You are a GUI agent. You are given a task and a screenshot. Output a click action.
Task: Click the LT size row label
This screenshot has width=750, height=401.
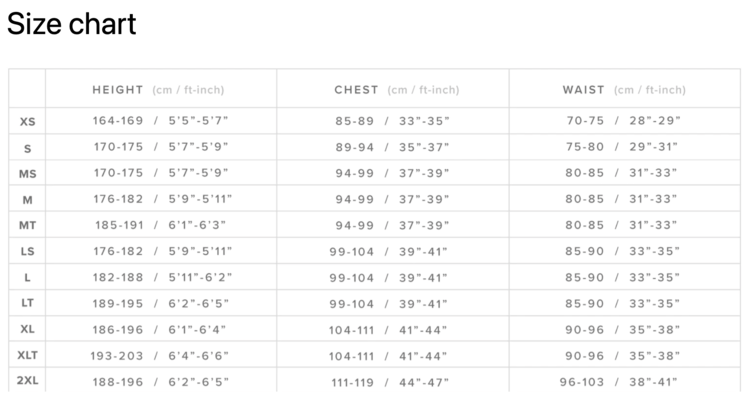(27, 303)
